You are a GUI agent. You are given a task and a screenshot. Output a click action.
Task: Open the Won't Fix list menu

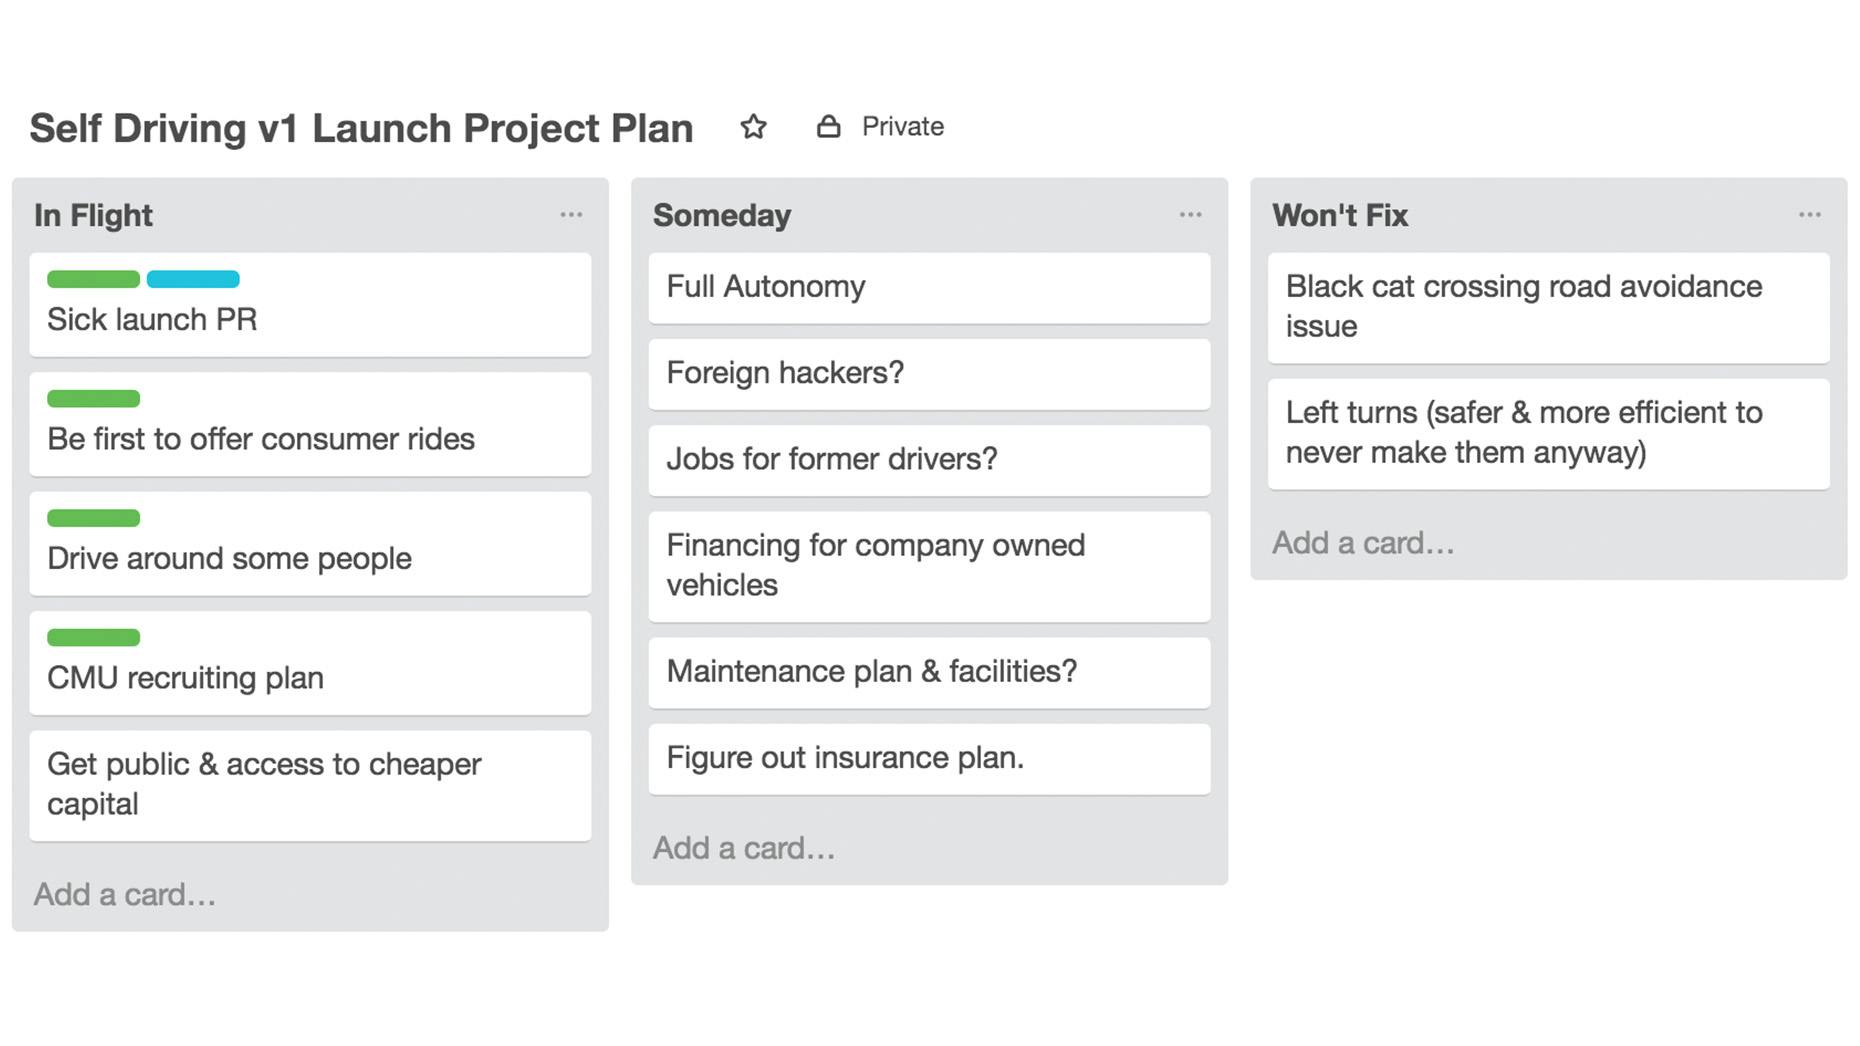coord(1809,215)
